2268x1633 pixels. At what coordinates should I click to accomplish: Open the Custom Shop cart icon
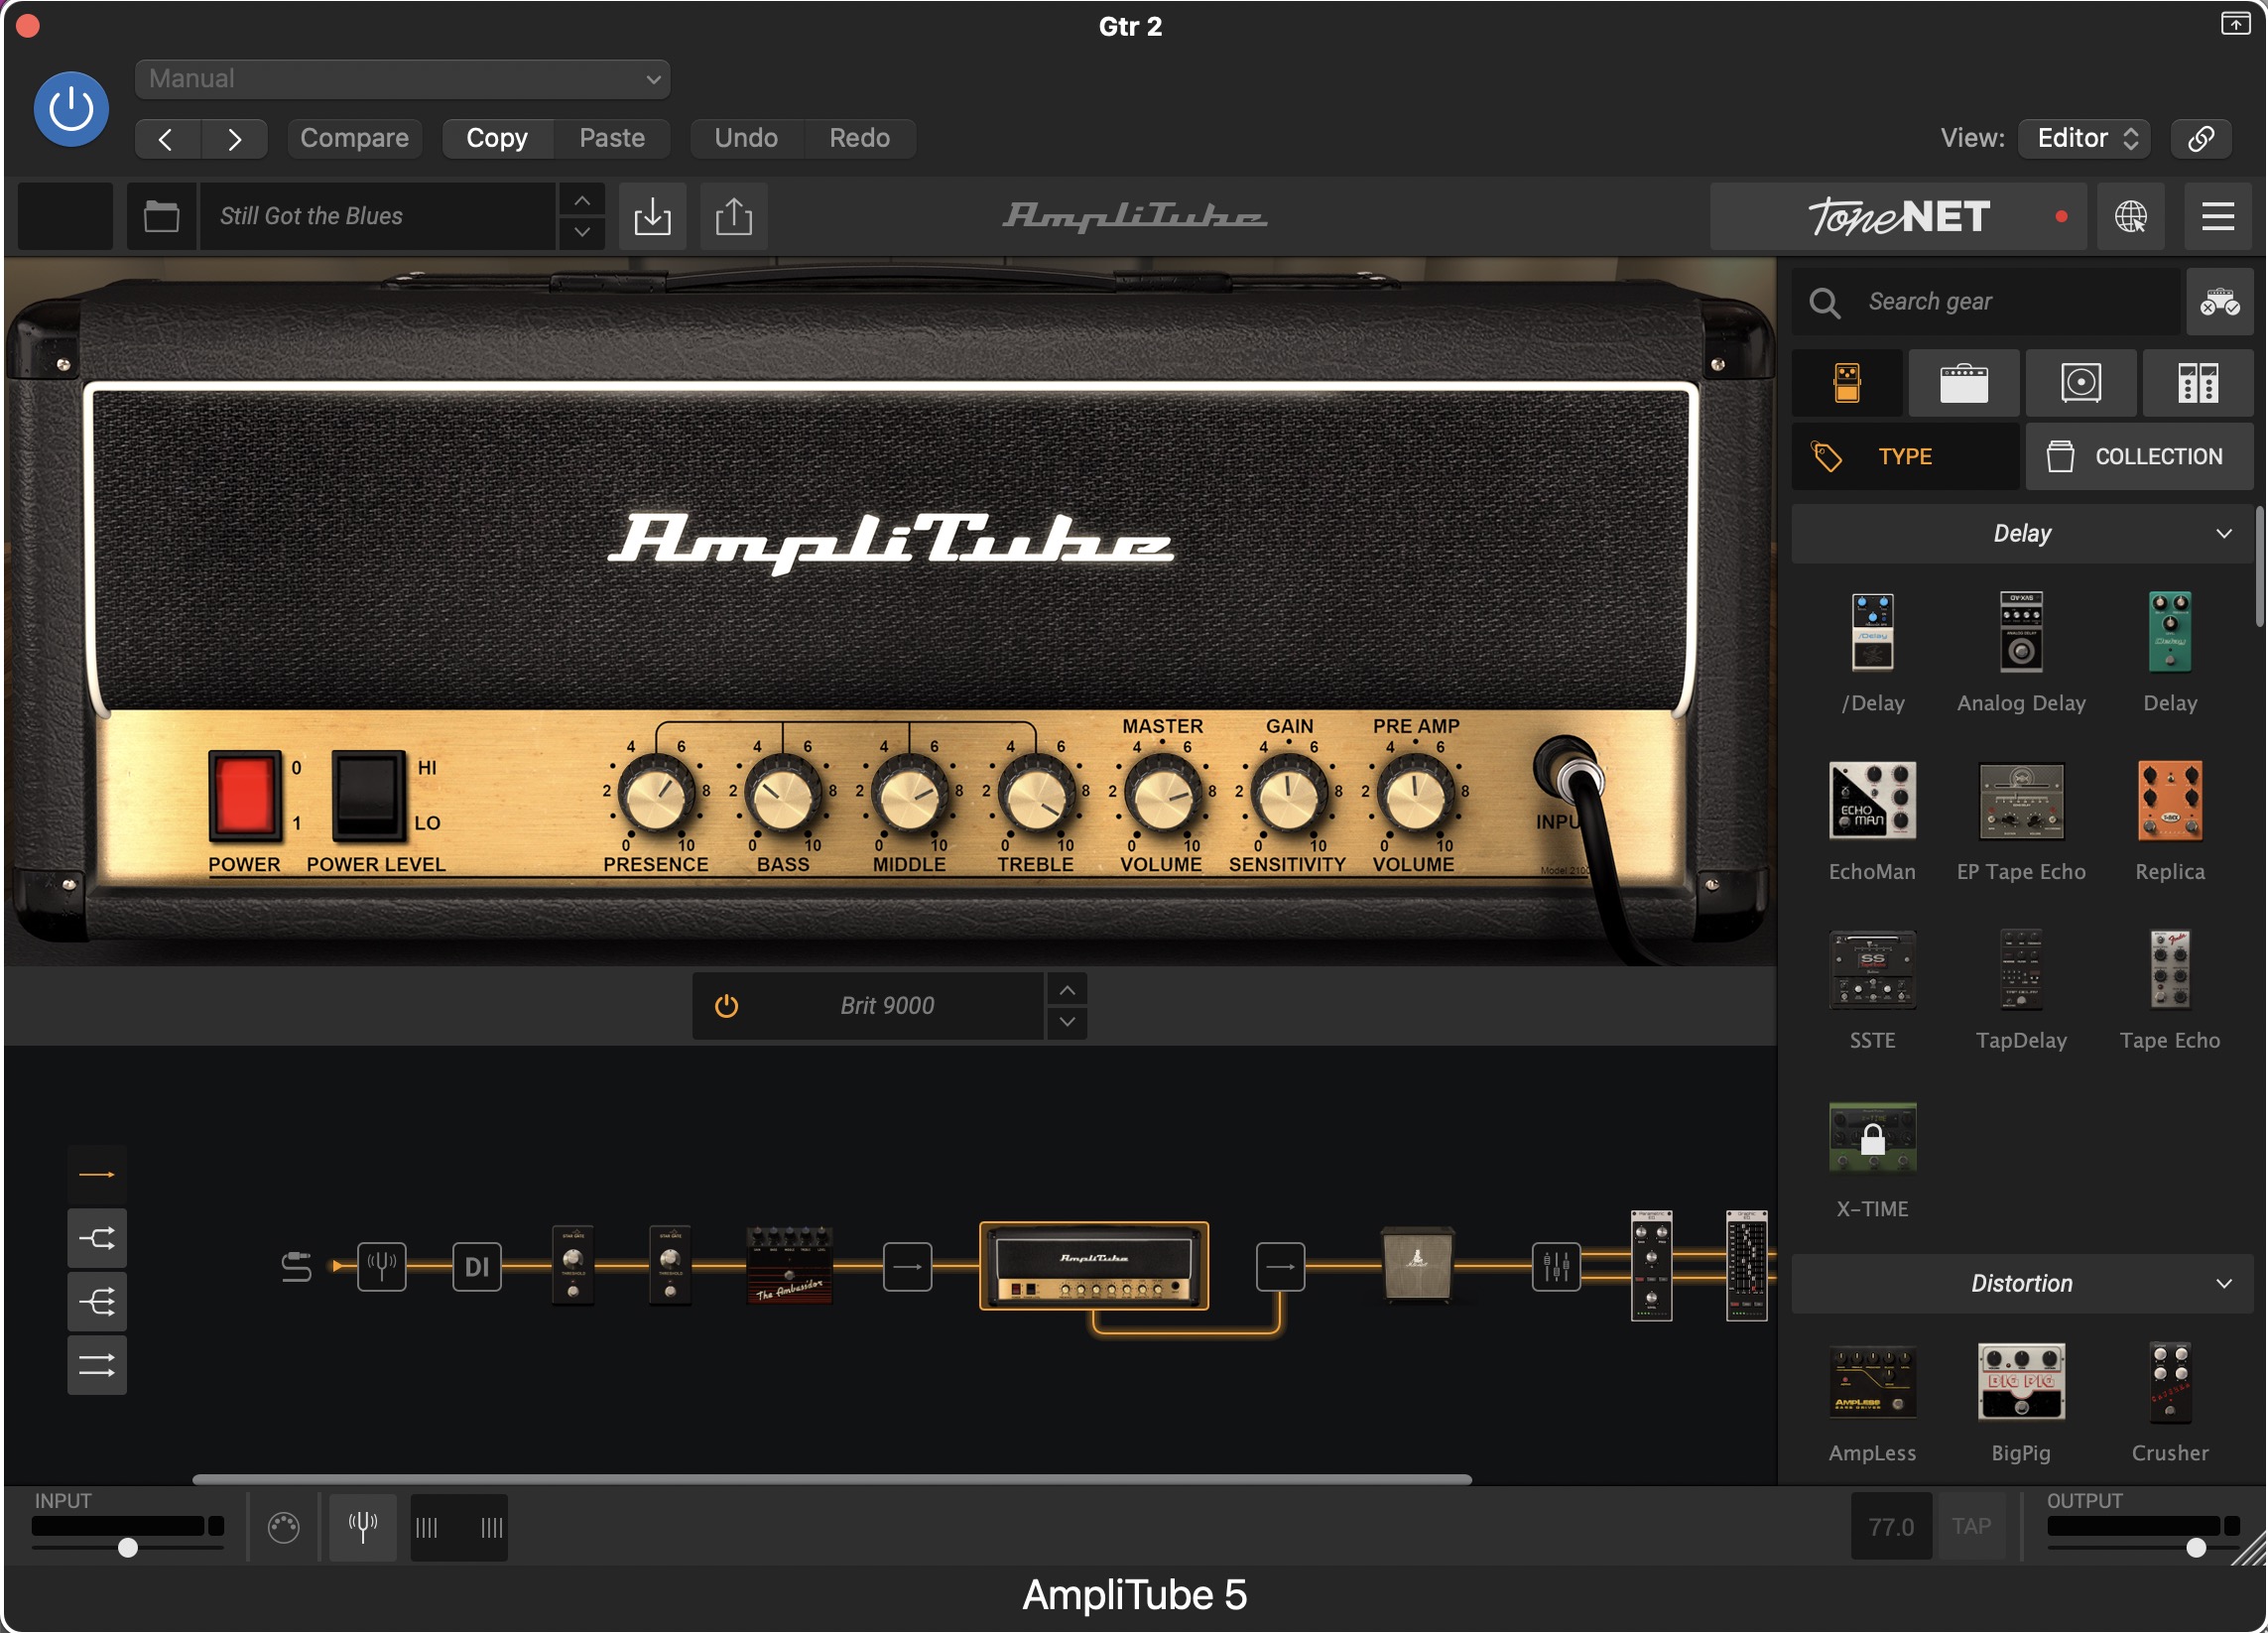pyautogui.click(x=2219, y=301)
